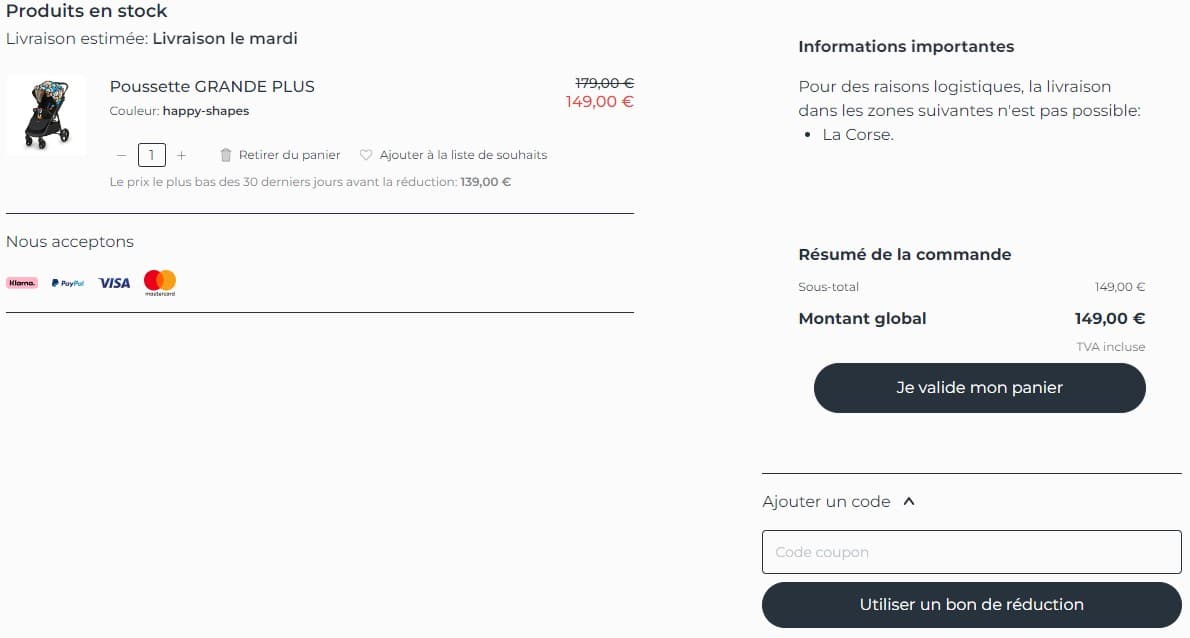Click the minus icon to decrease quantity

[121, 155]
